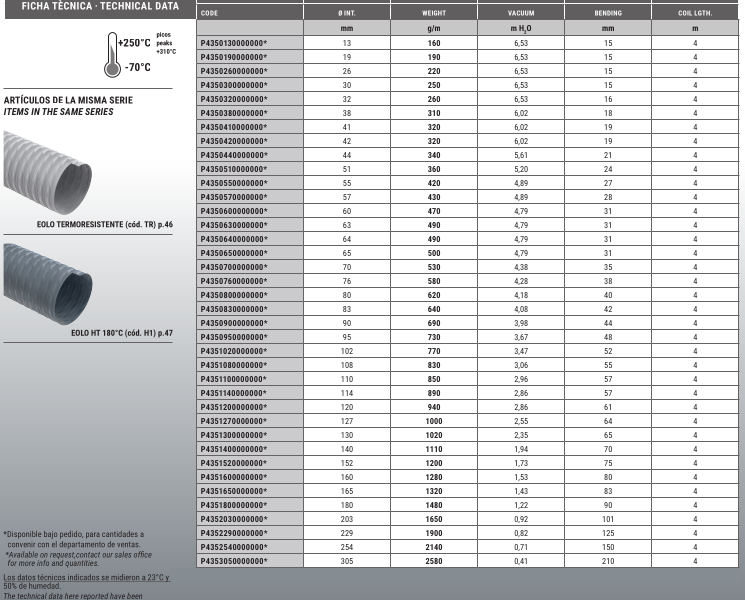Screen dimensions: 745x600
Task: Click the WEIGHT column header
Action: pyautogui.click(x=434, y=13)
